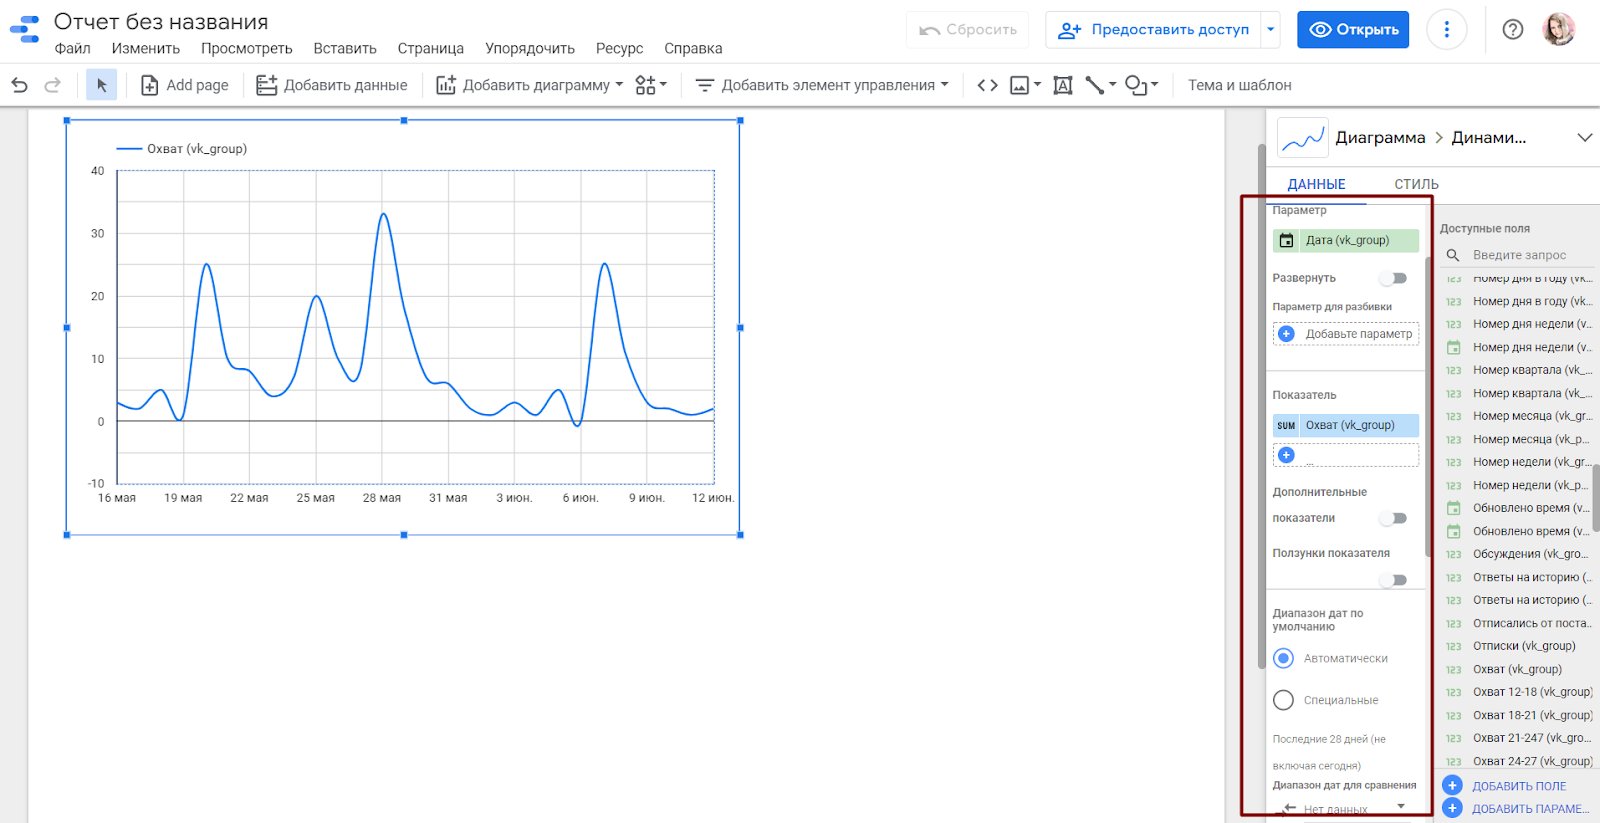Activate the selection mode cursor tool
1600x823 pixels.
point(101,85)
